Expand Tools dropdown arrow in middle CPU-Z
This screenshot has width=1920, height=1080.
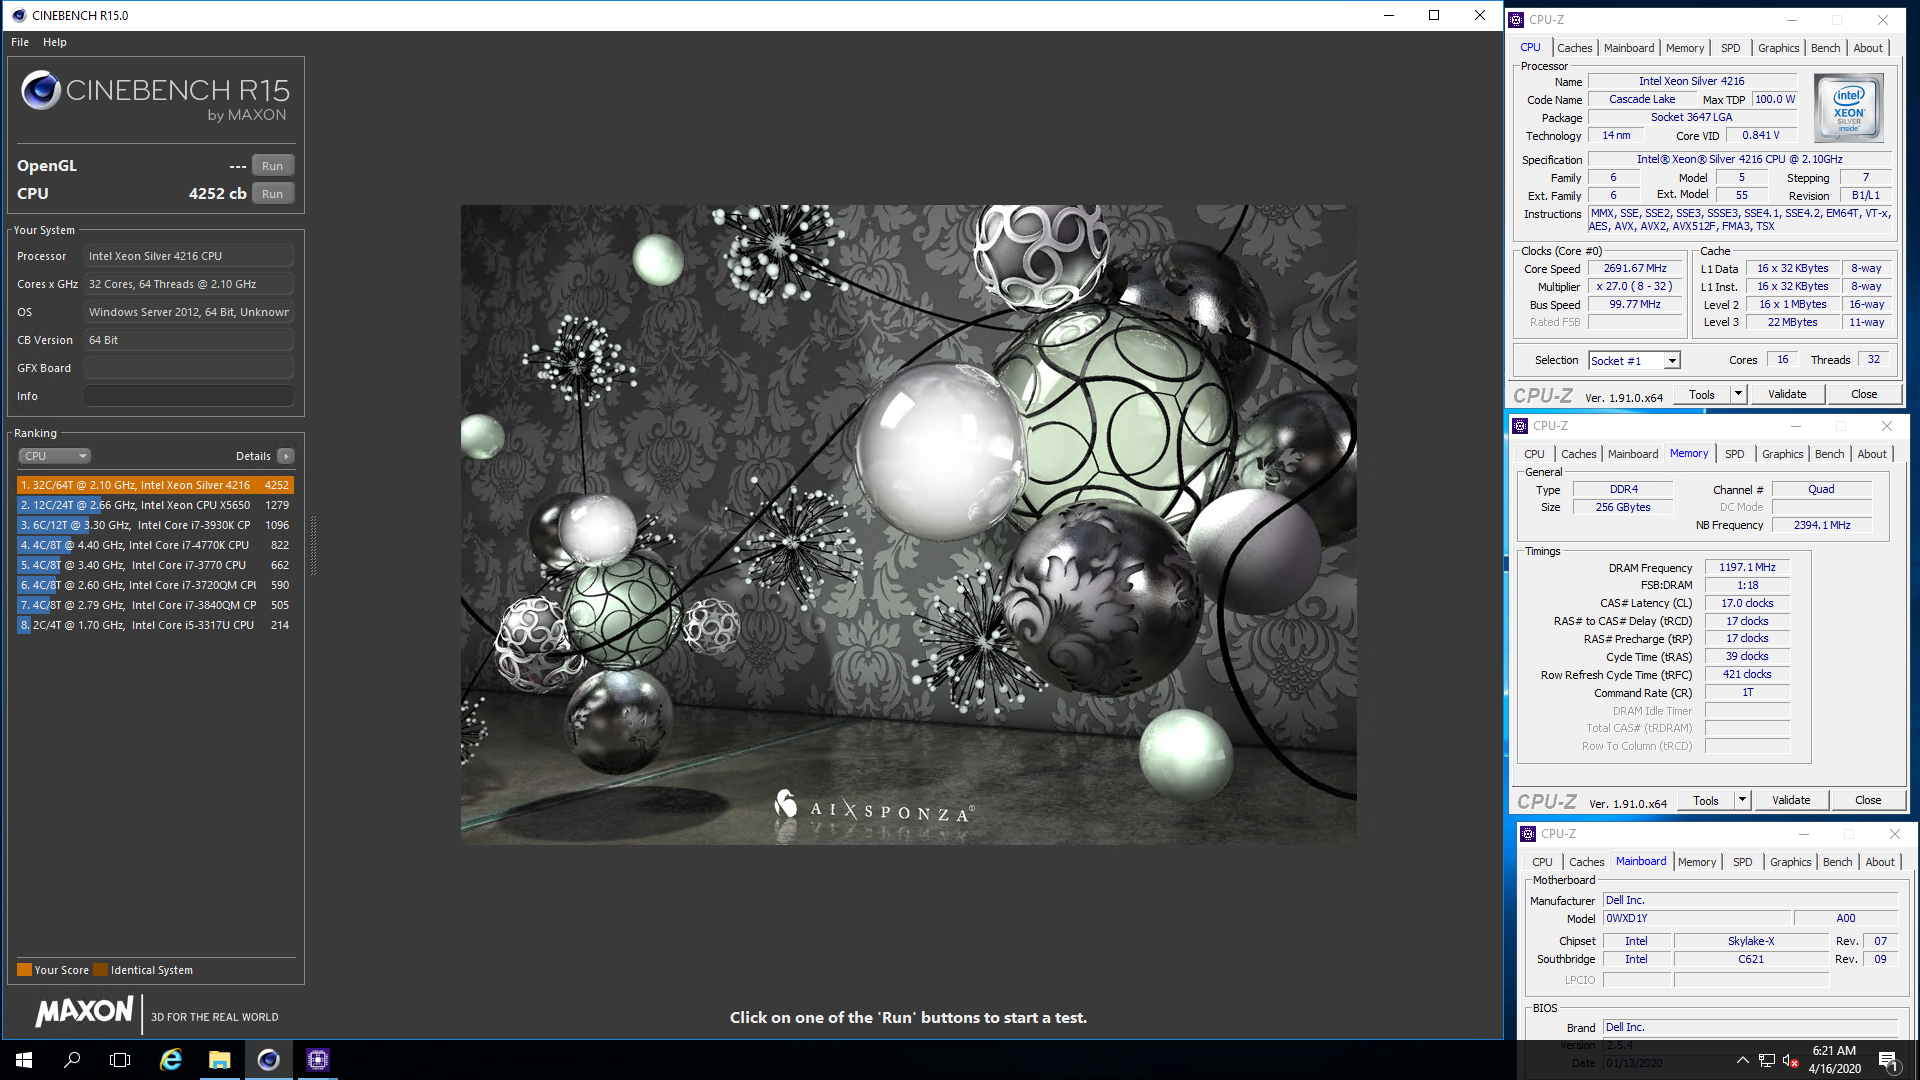pyautogui.click(x=1742, y=801)
